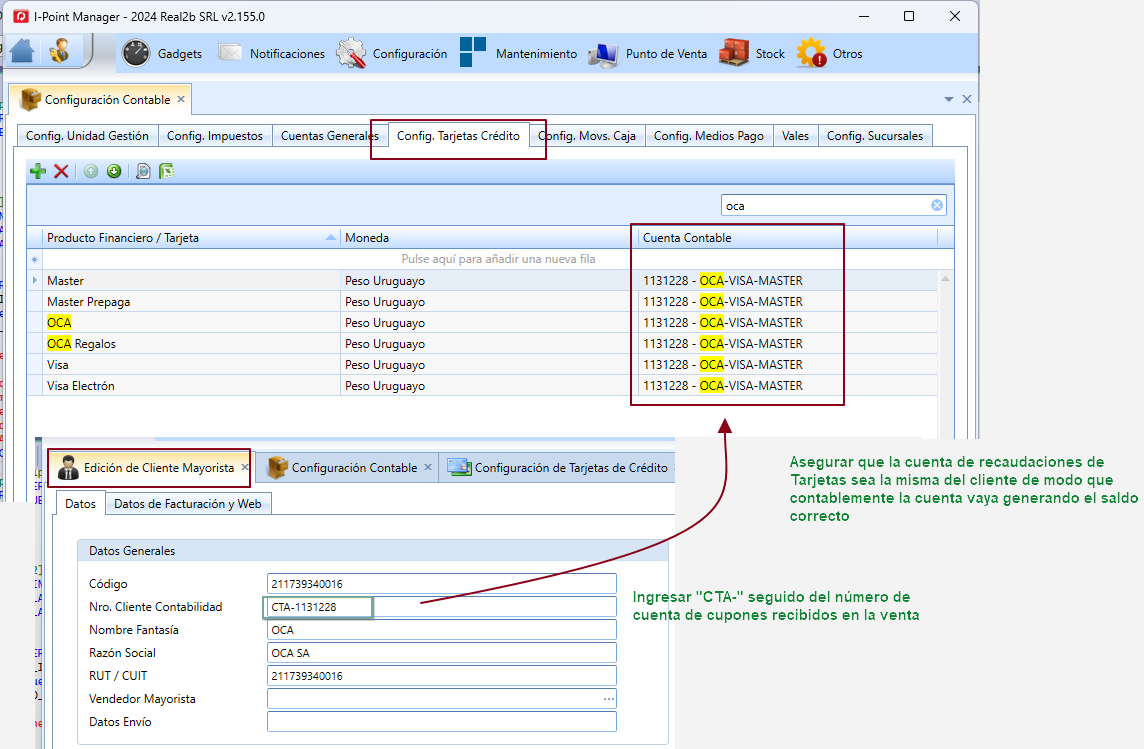The height and width of the screenshot is (749, 1144).
Task: Open Datos de Facturación y Web tab
Action: [188, 503]
